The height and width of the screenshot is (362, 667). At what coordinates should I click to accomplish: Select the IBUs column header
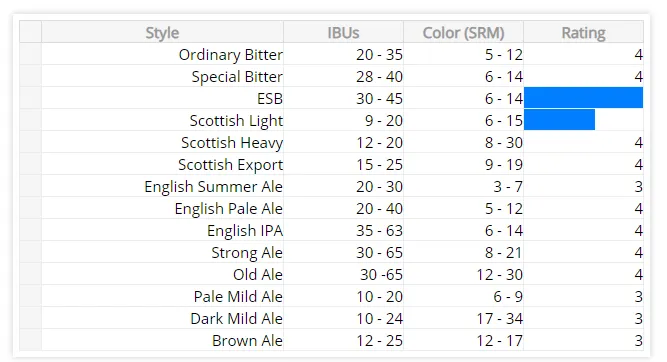343,32
